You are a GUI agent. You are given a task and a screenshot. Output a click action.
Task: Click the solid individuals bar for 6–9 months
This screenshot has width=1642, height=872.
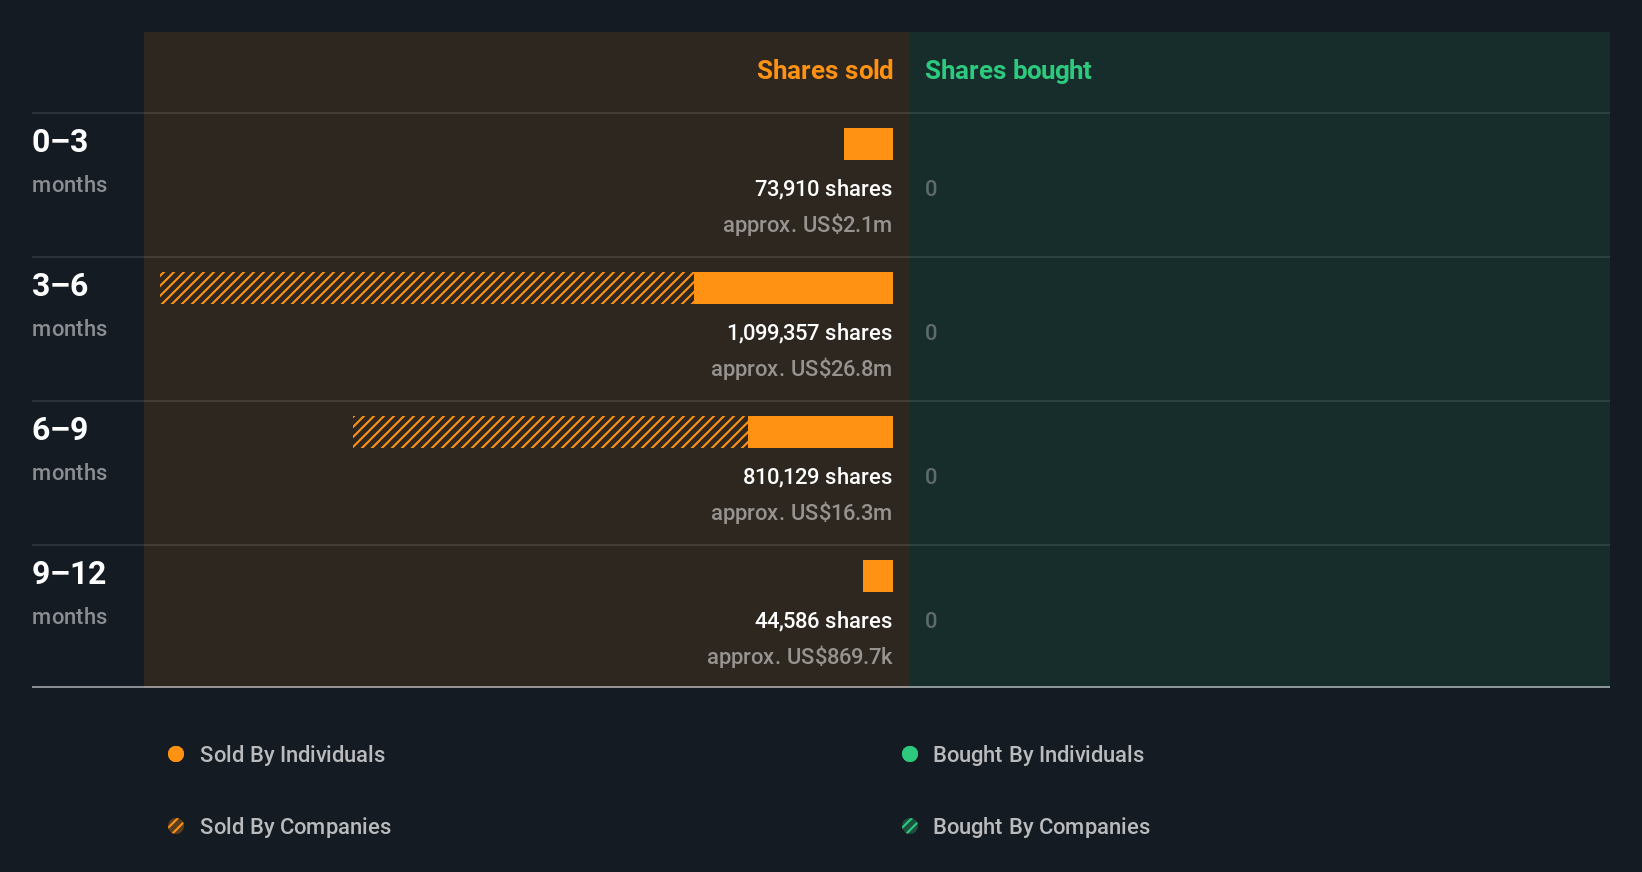tap(820, 432)
